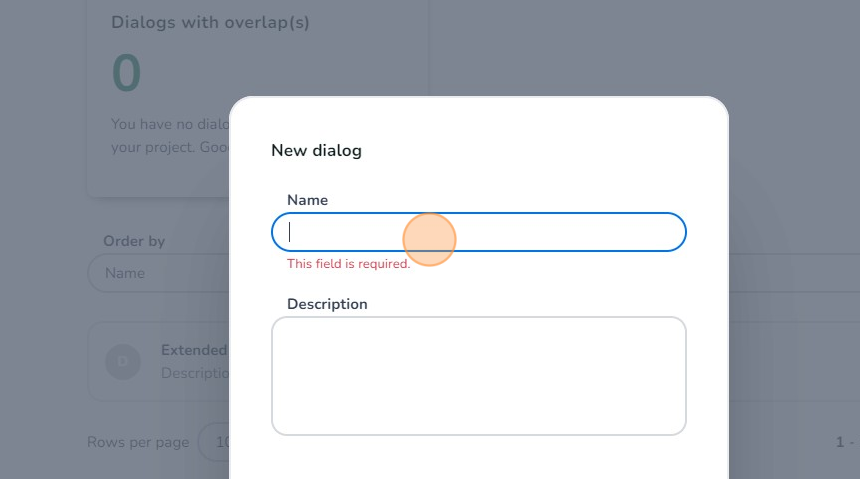Click the "This field is required." error message
This screenshot has height=479, width=860.
point(348,264)
